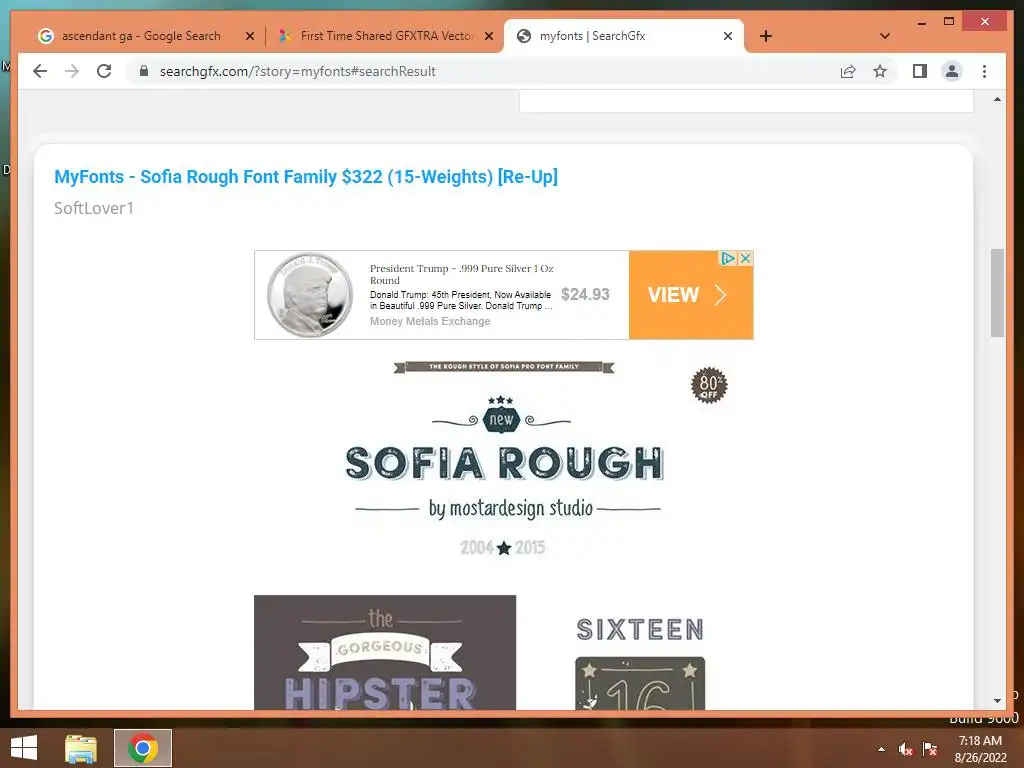Click the Money Metals Exchange advertiser text
The height and width of the screenshot is (768, 1024).
pyautogui.click(x=430, y=321)
